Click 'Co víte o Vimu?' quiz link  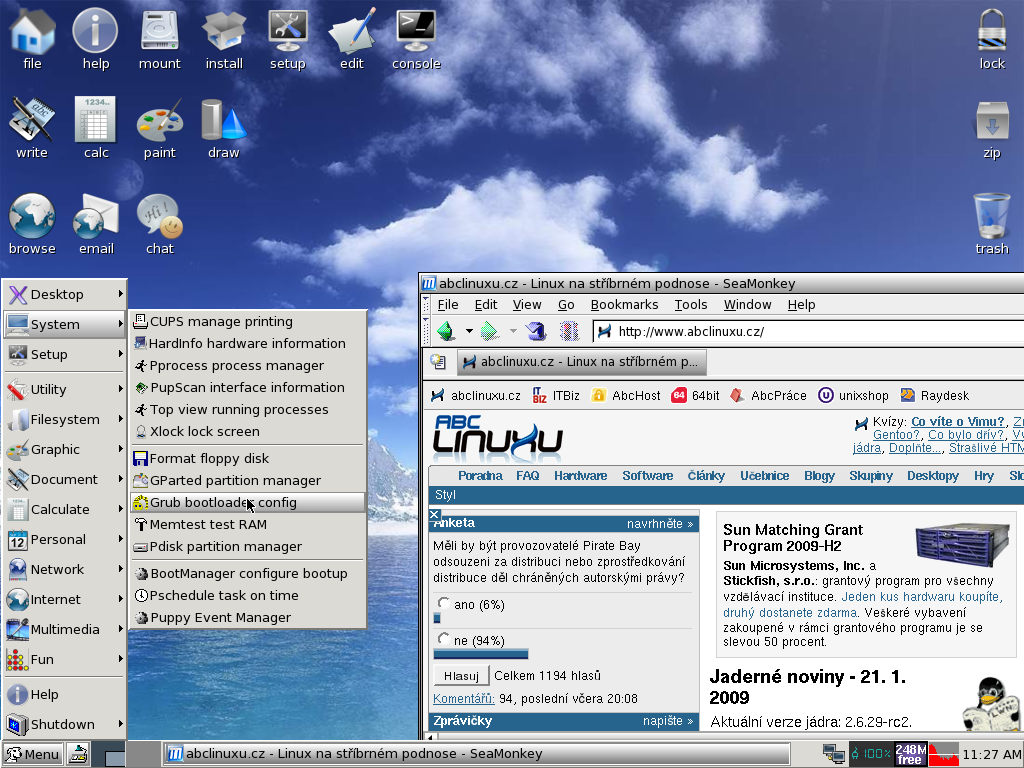[957, 422]
